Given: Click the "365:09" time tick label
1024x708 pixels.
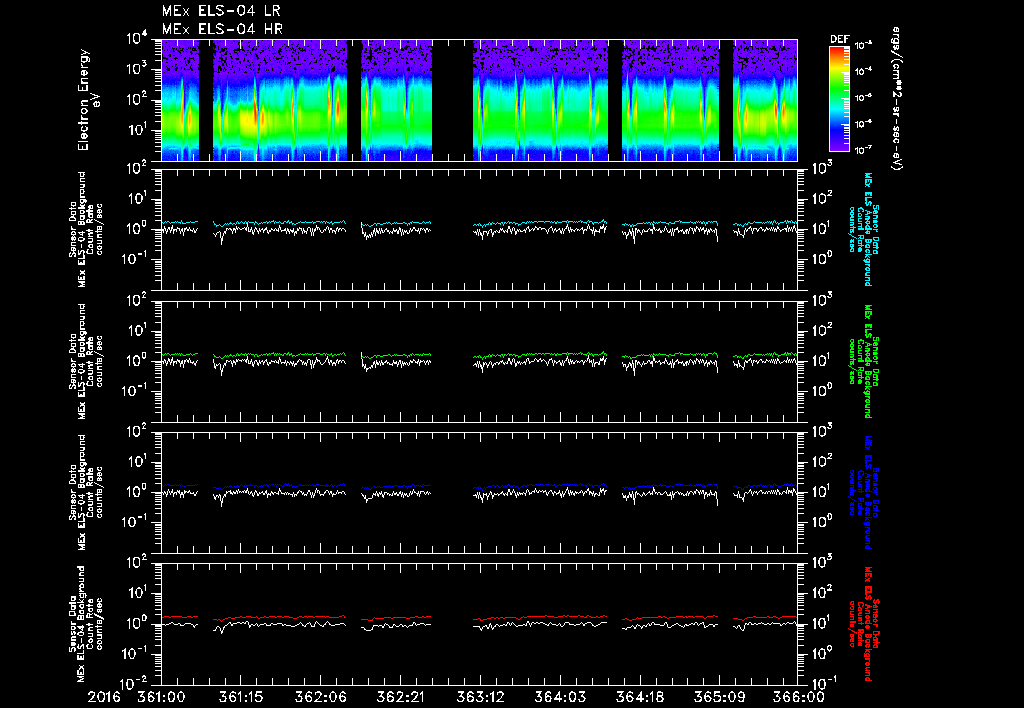Looking at the screenshot, I should click(719, 697).
